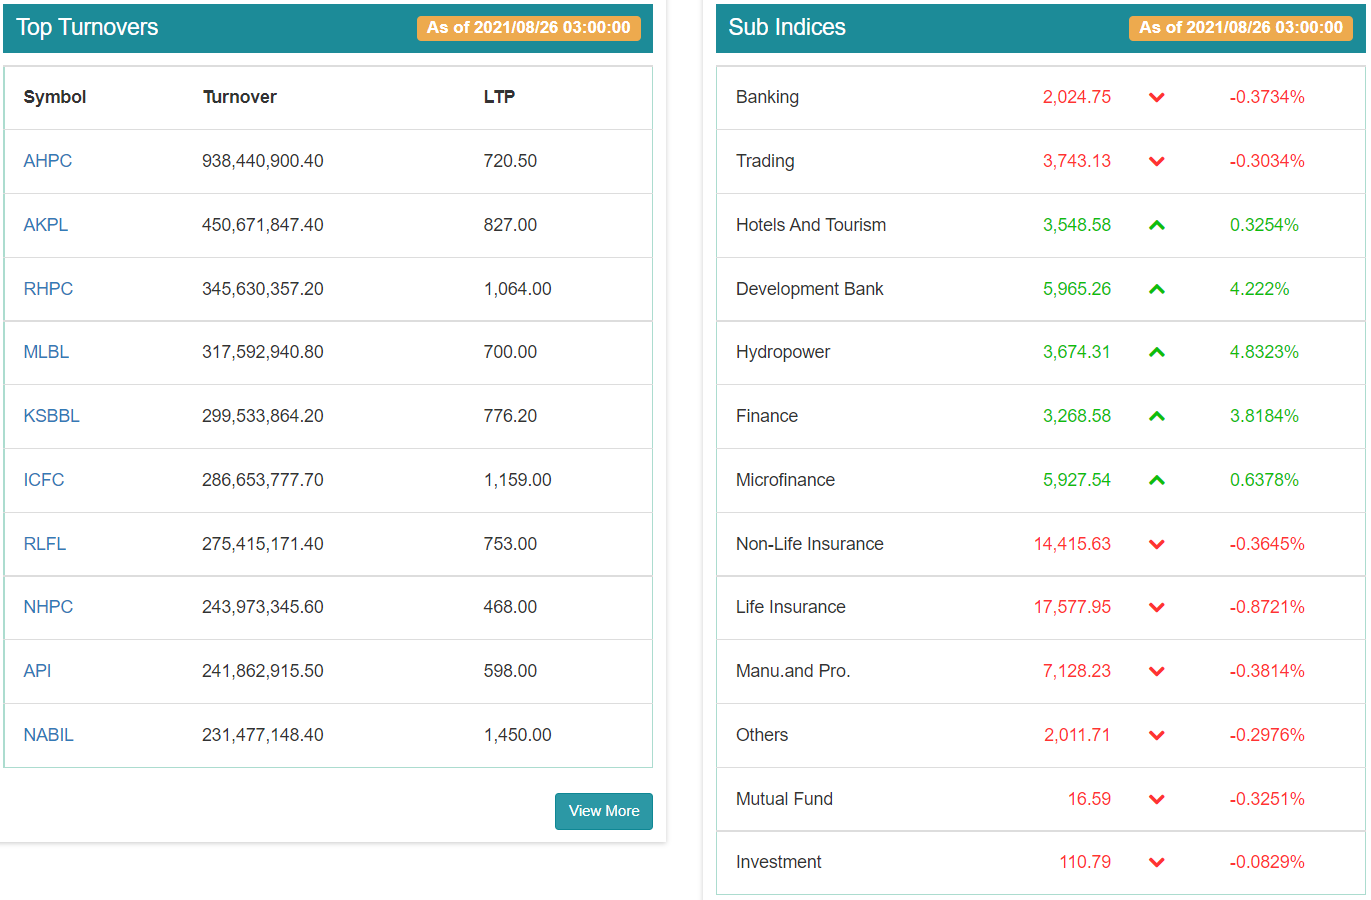Click the green up arrow beside Finance
The image size is (1371, 900).
tap(1156, 416)
